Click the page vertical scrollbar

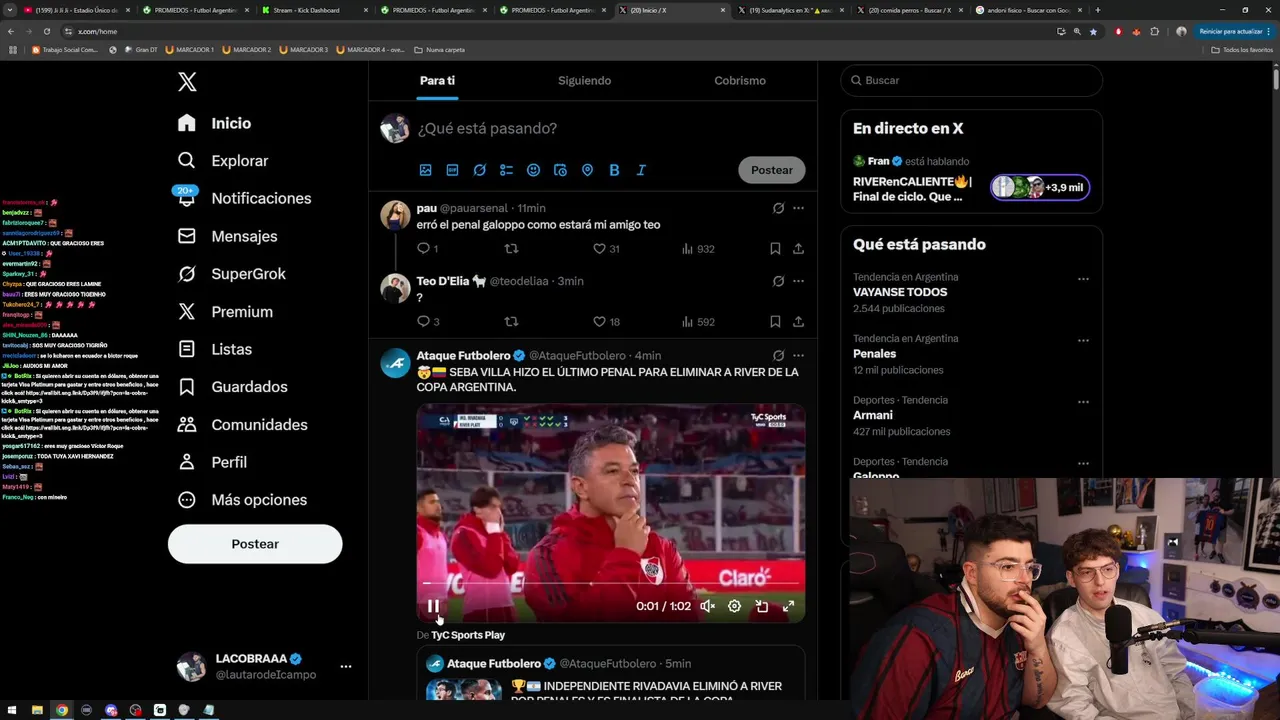(1276, 80)
